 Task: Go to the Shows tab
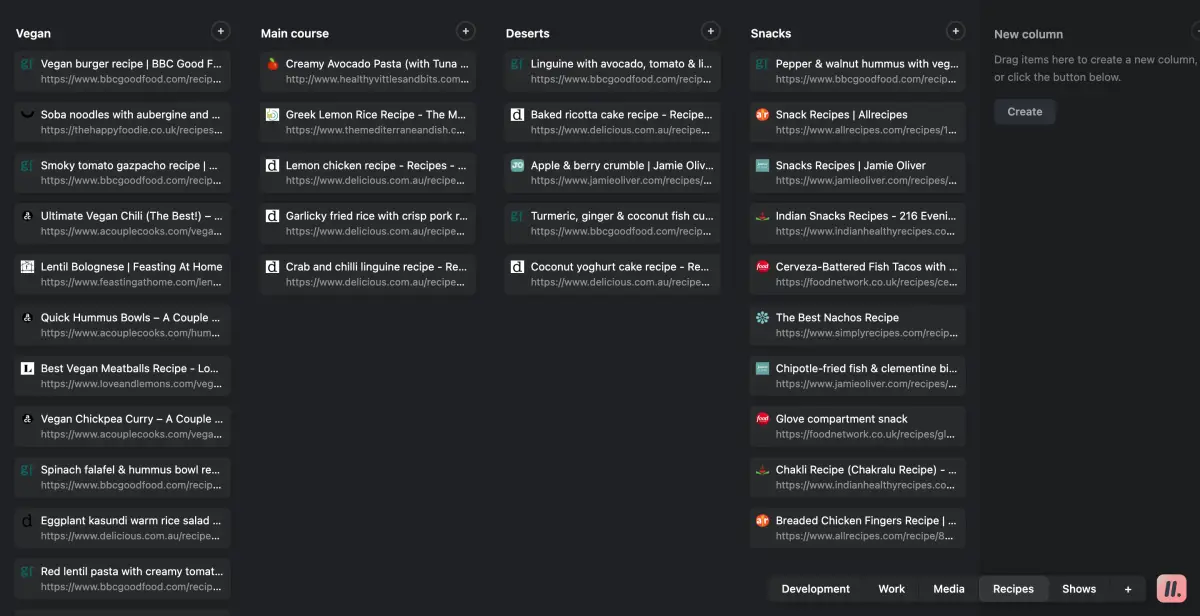pos(1078,589)
